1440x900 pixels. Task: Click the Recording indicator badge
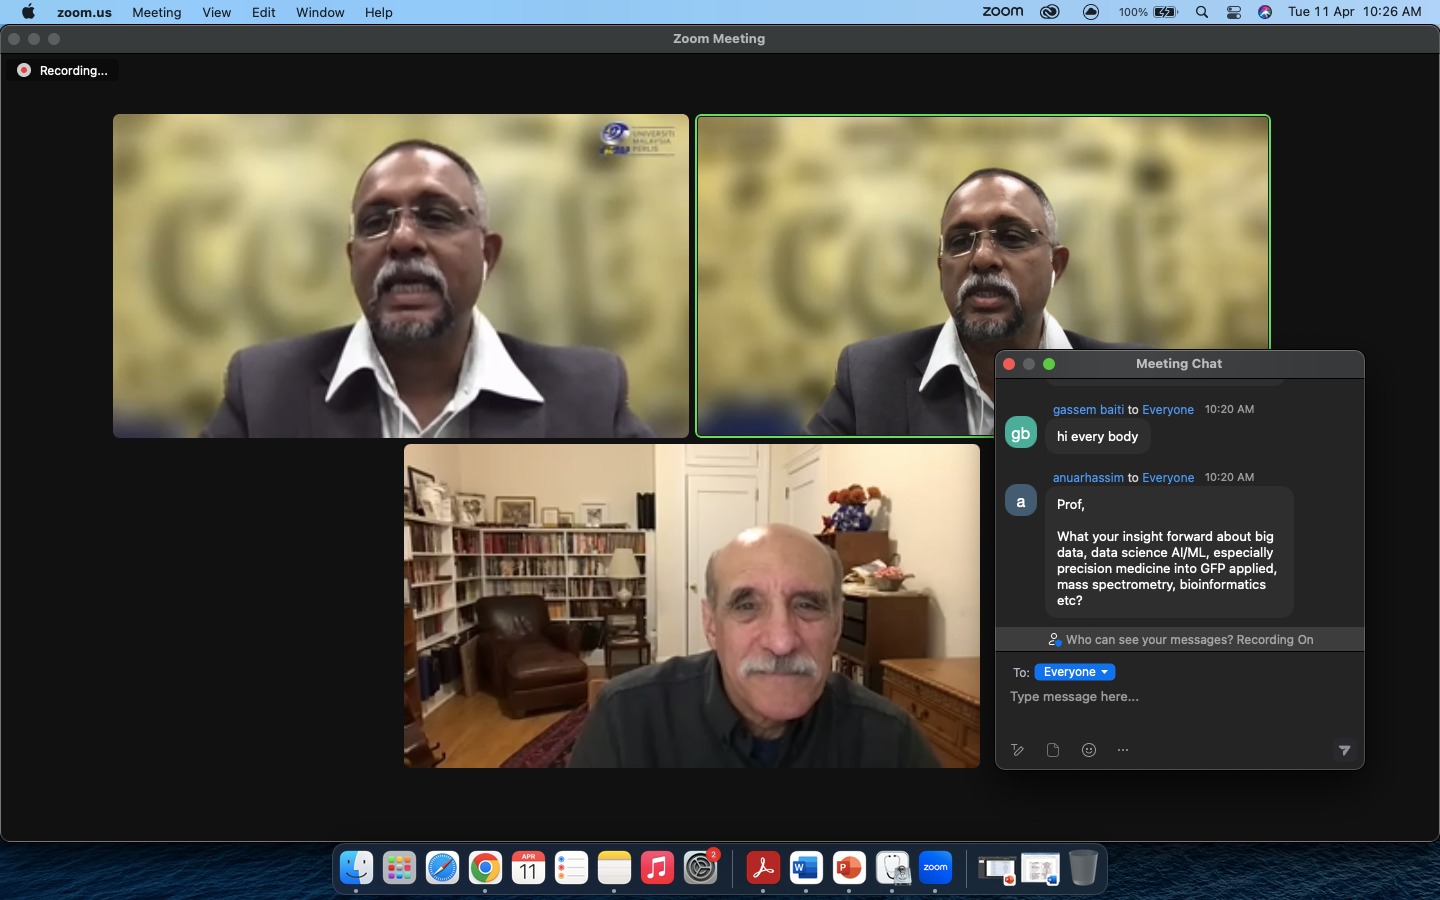coord(63,71)
